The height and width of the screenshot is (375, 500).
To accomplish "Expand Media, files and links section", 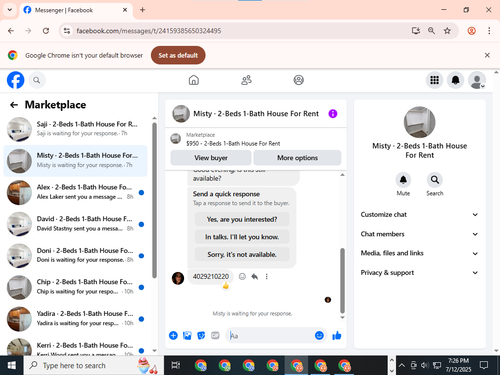I will (419, 253).
